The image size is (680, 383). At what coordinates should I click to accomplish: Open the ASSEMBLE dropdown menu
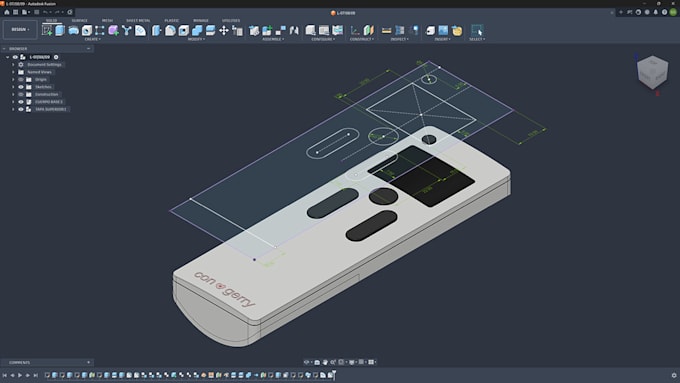(x=273, y=39)
